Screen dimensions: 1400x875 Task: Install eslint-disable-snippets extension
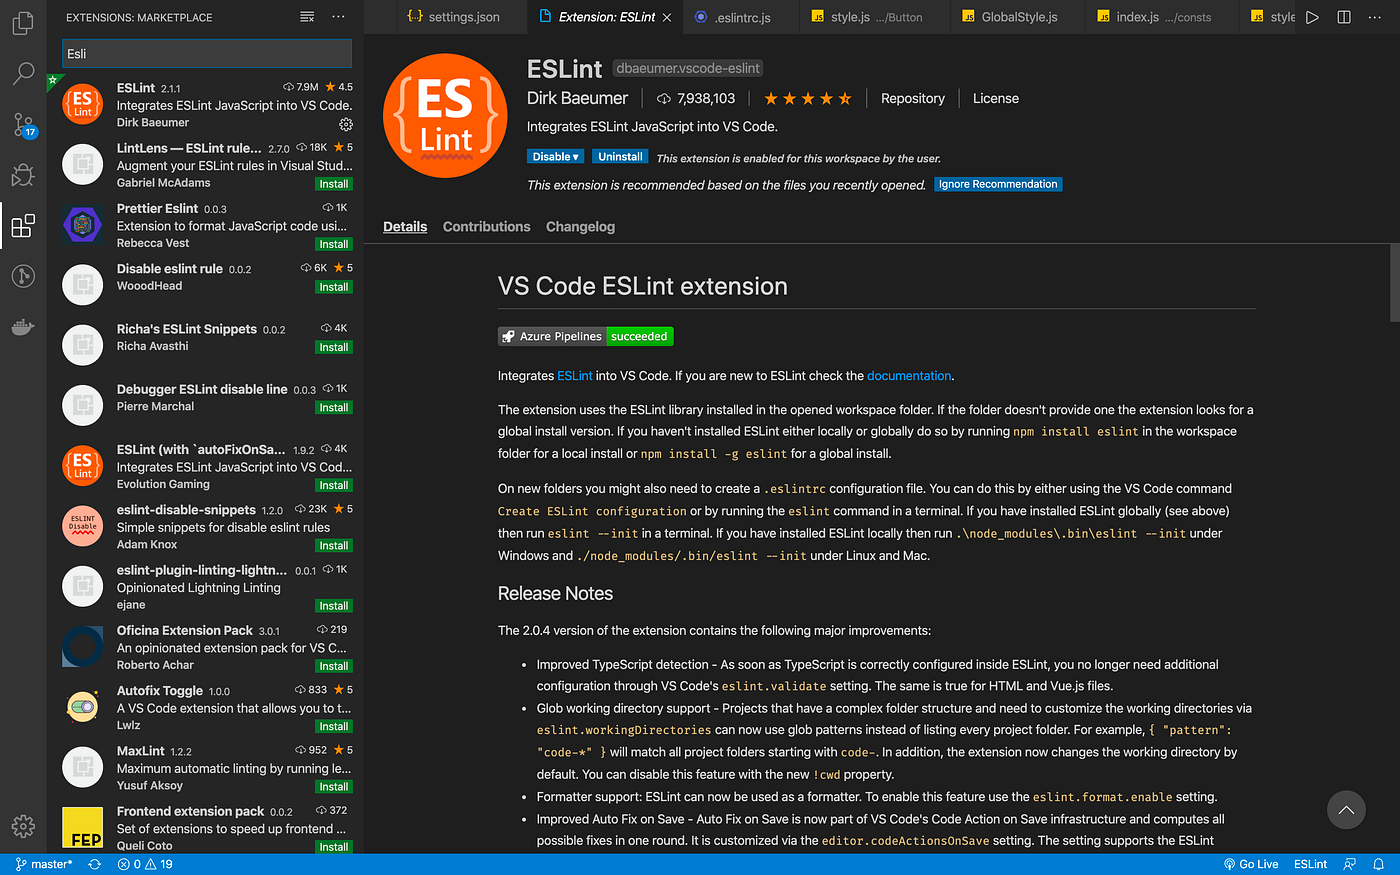tap(334, 545)
